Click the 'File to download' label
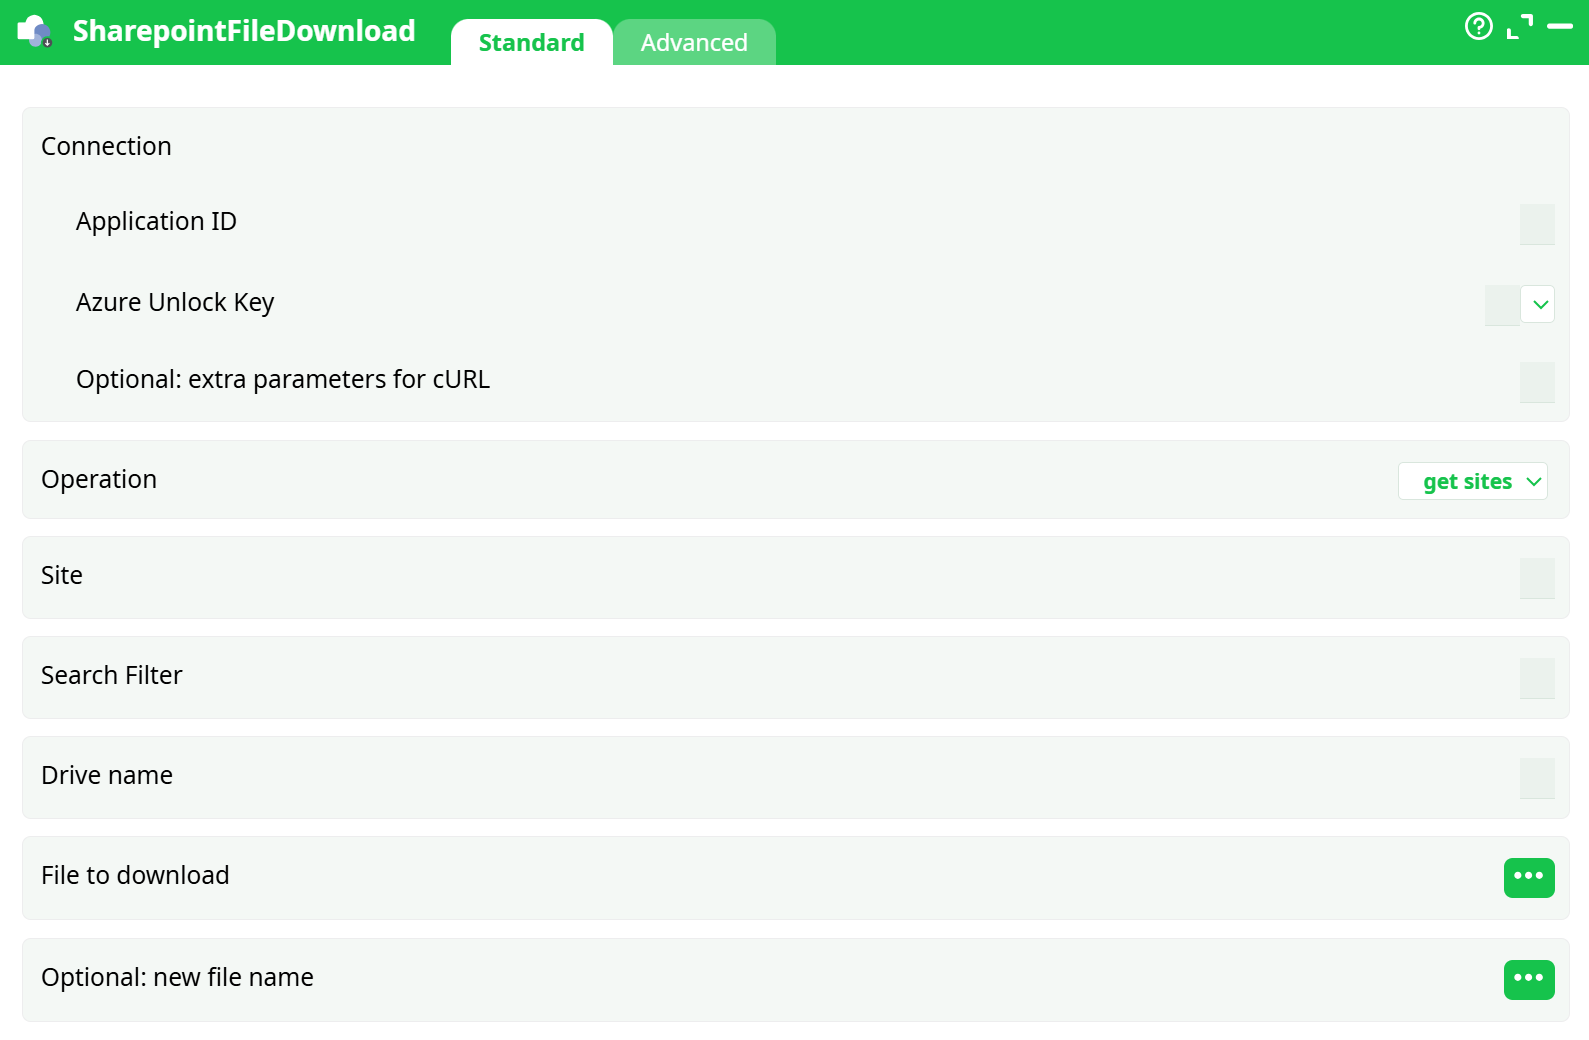 135,875
